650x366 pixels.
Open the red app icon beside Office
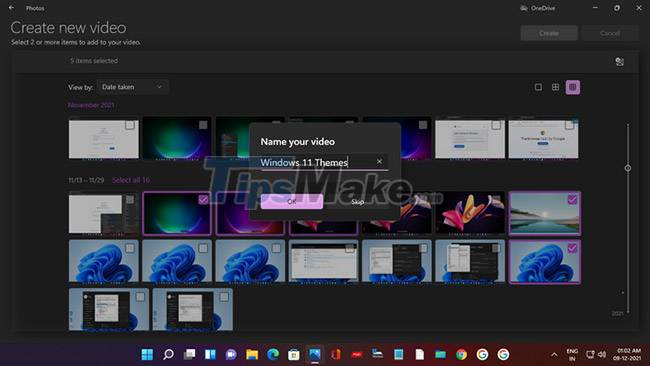click(x=357, y=354)
